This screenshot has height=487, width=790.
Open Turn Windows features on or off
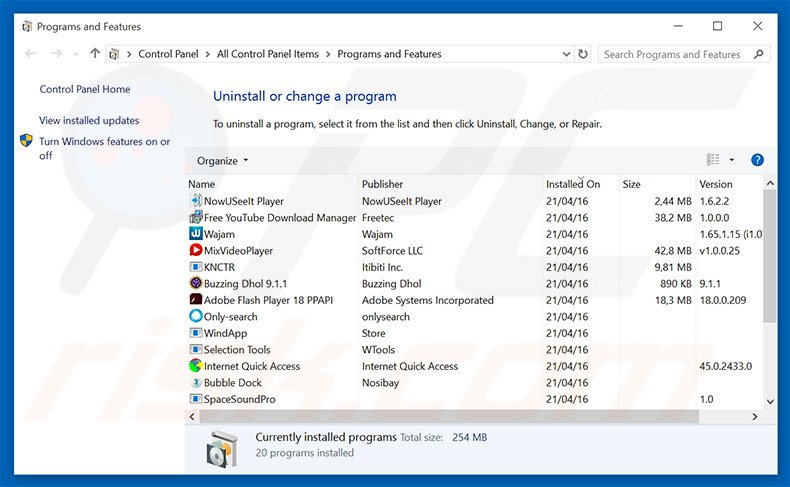point(104,149)
